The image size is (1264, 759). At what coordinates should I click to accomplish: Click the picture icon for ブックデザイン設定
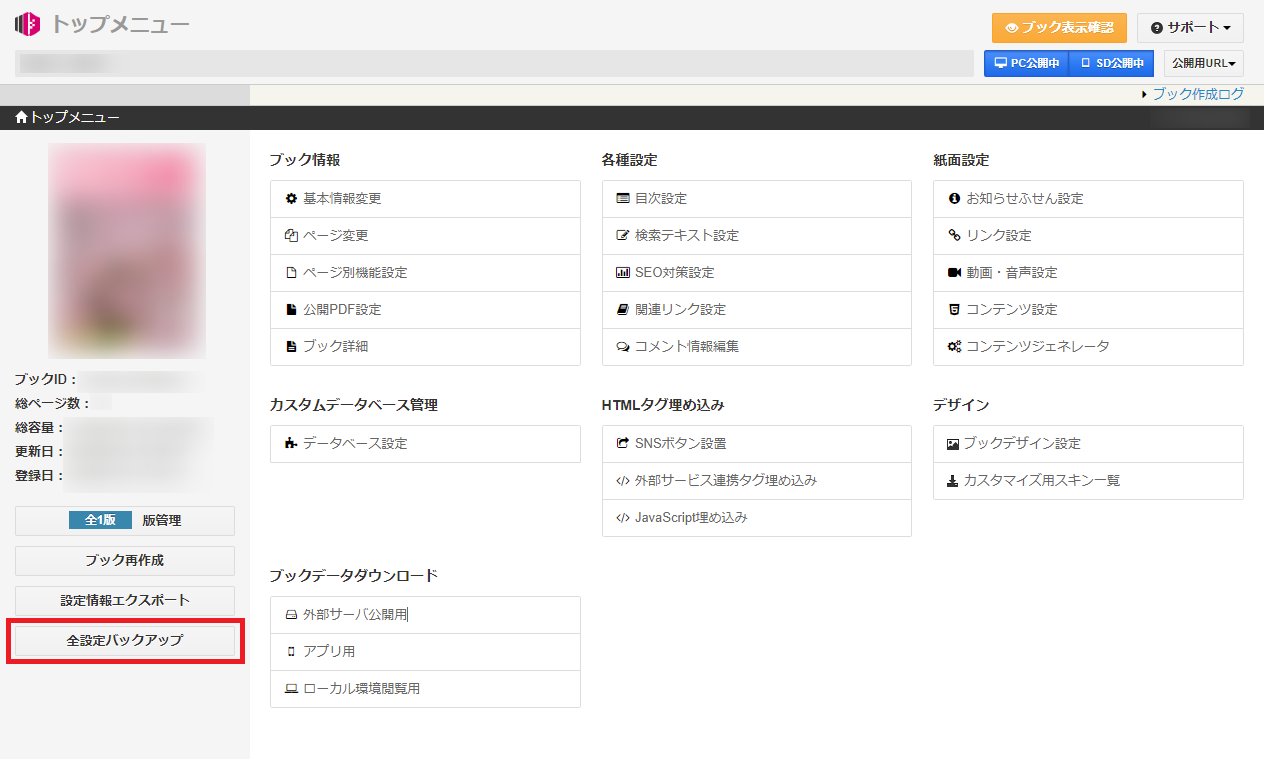click(x=953, y=444)
